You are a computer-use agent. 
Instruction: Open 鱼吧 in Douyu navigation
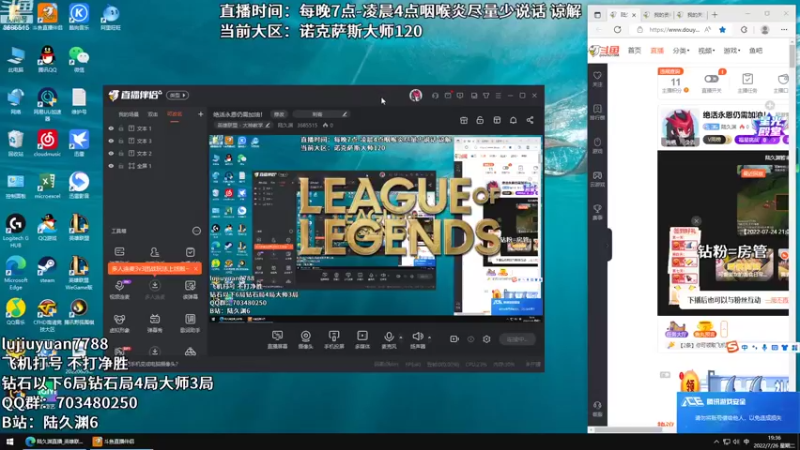756,51
